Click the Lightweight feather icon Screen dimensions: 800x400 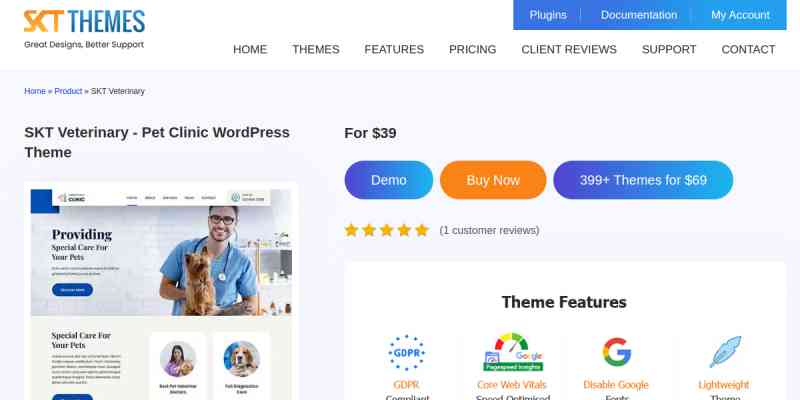[725, 352]
